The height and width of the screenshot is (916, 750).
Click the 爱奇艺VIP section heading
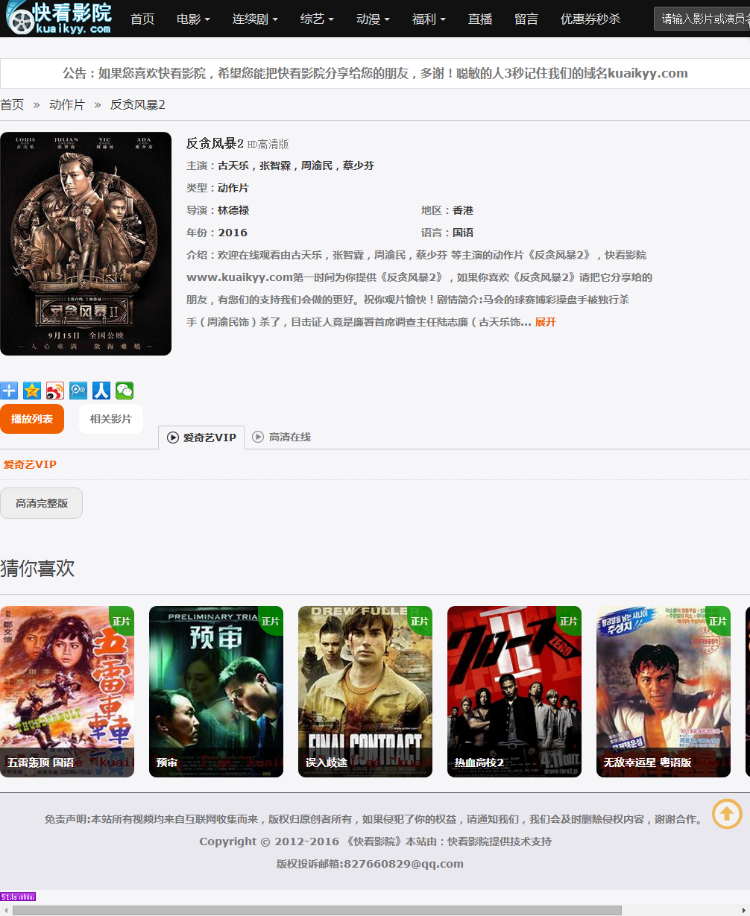[30, 464]
